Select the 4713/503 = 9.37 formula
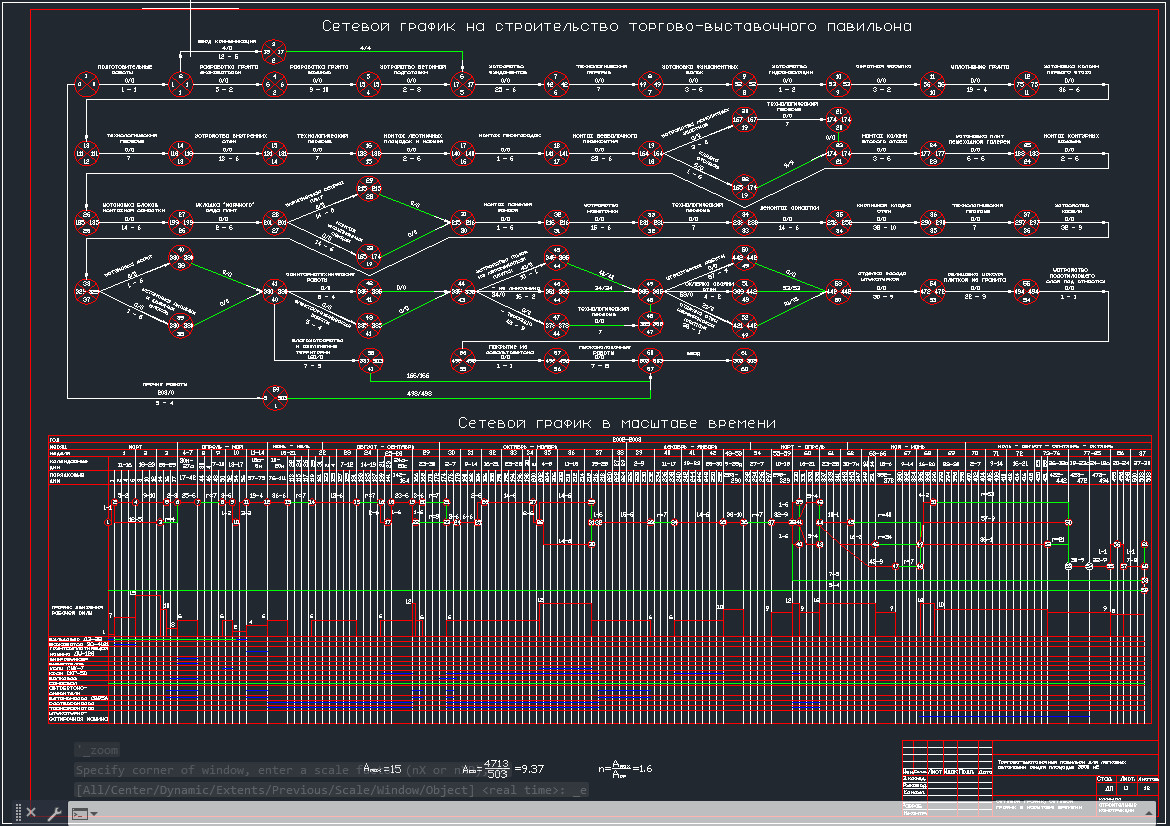 pos(503,768)
